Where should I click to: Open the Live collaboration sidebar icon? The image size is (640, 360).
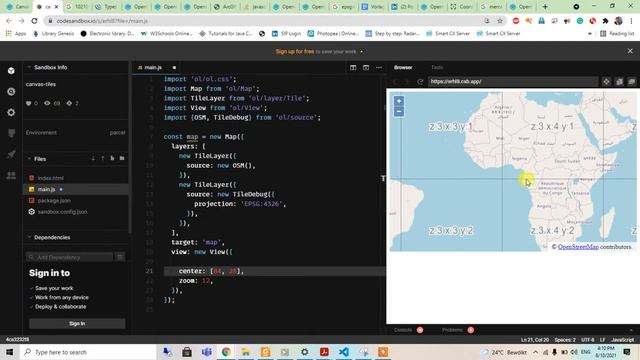(11, 175)
